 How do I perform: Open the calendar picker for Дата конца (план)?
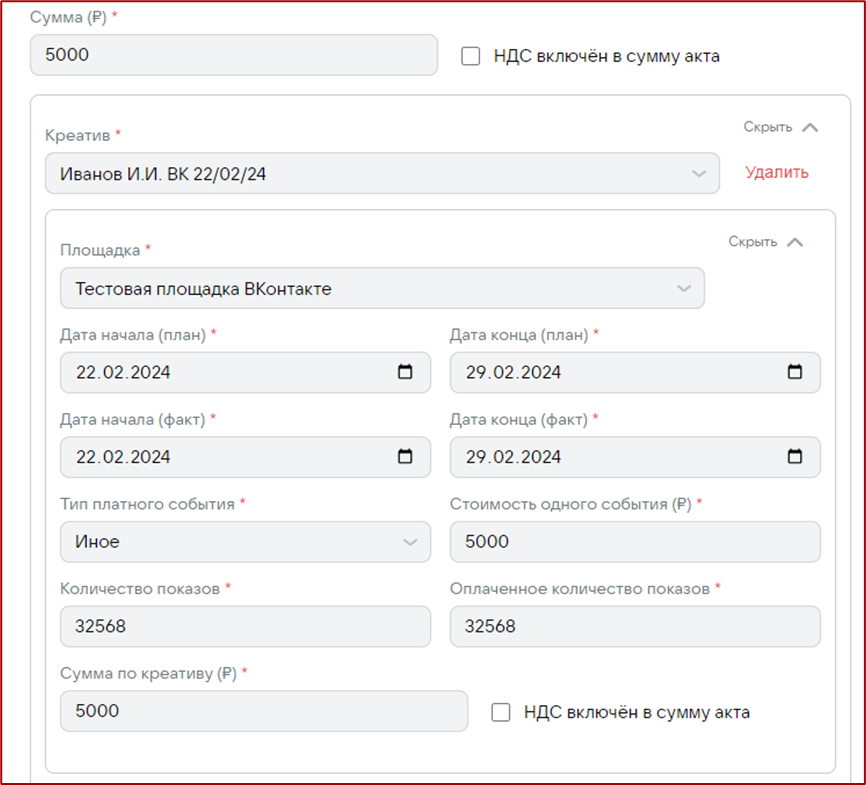tap(794, 372)
